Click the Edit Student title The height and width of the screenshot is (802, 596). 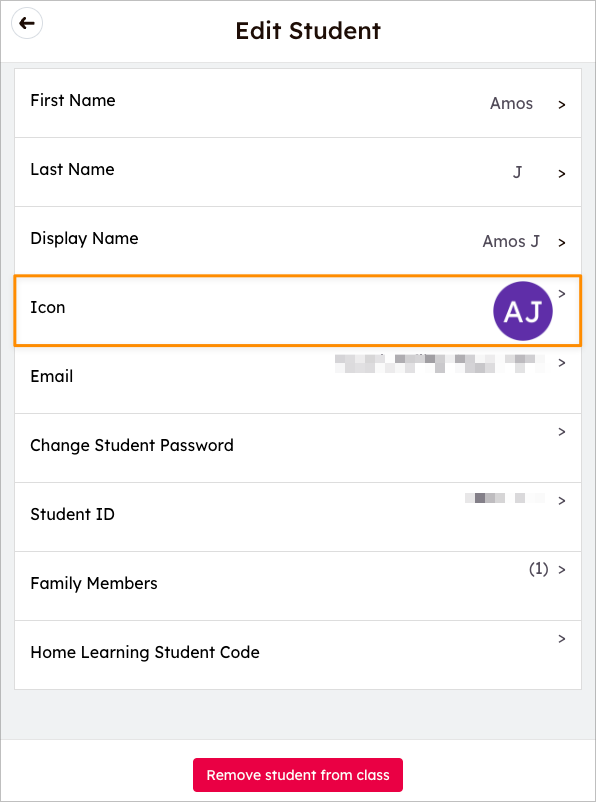coord(307,31)
